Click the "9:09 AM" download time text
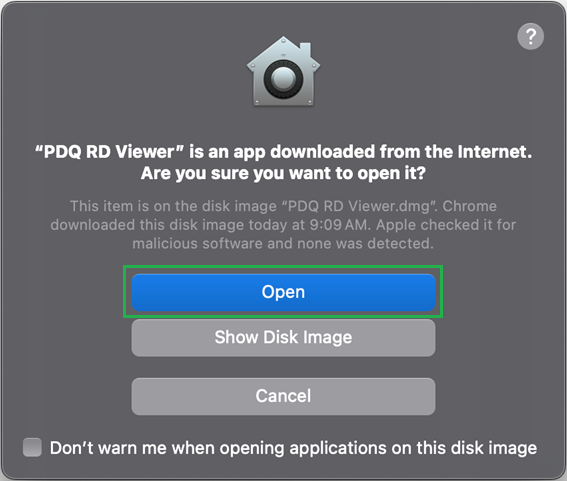567x481 pixels. pos(338,225)
